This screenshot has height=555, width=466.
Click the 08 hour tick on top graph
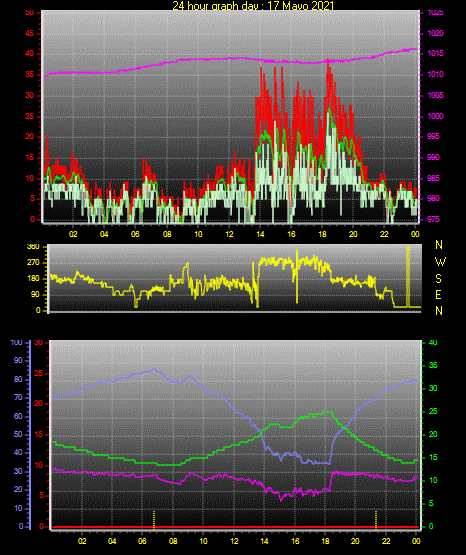coord(167,234)
